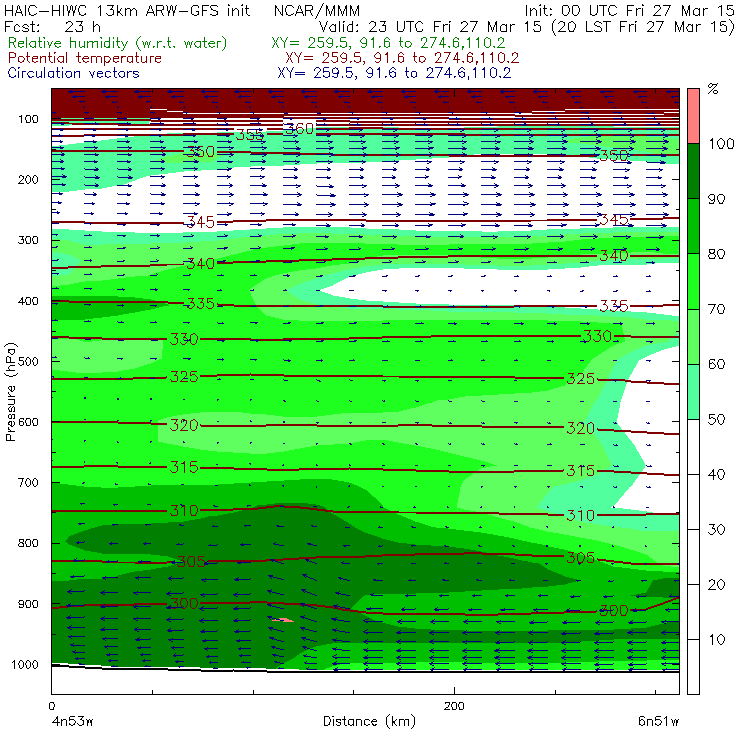The image size is (740, 740).
Task: Click the 500 hPa pressure axis tick label
Action: [x=28, y=362]
